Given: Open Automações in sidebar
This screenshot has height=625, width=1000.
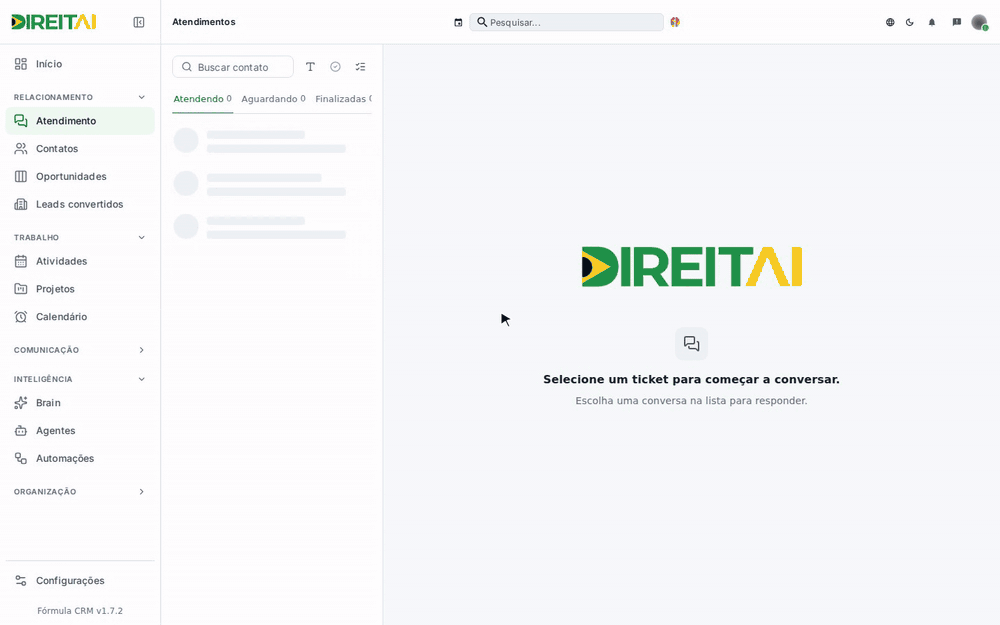Looking at the screenshot, I should click(80, 459).
